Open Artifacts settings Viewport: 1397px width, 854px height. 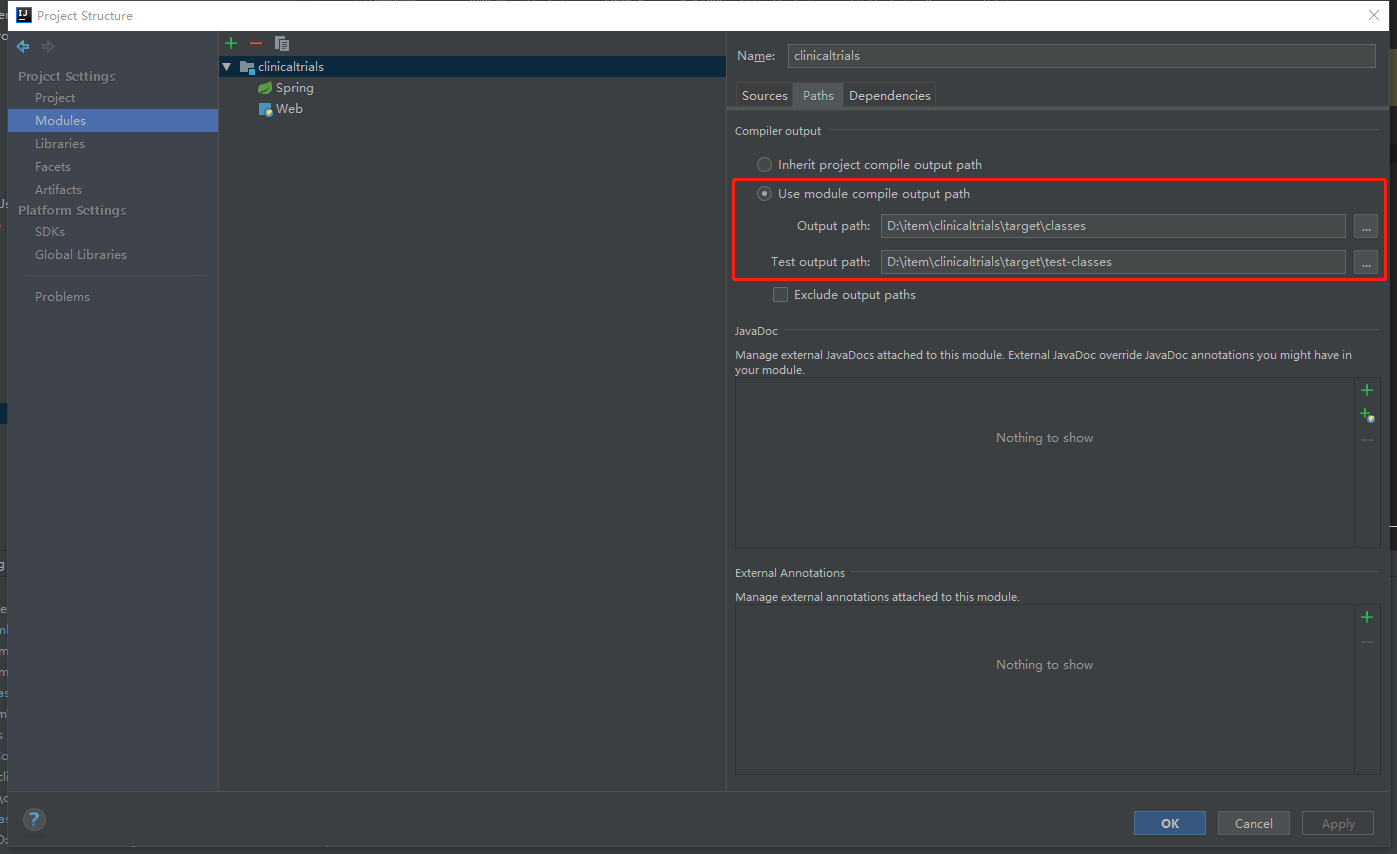58,189
